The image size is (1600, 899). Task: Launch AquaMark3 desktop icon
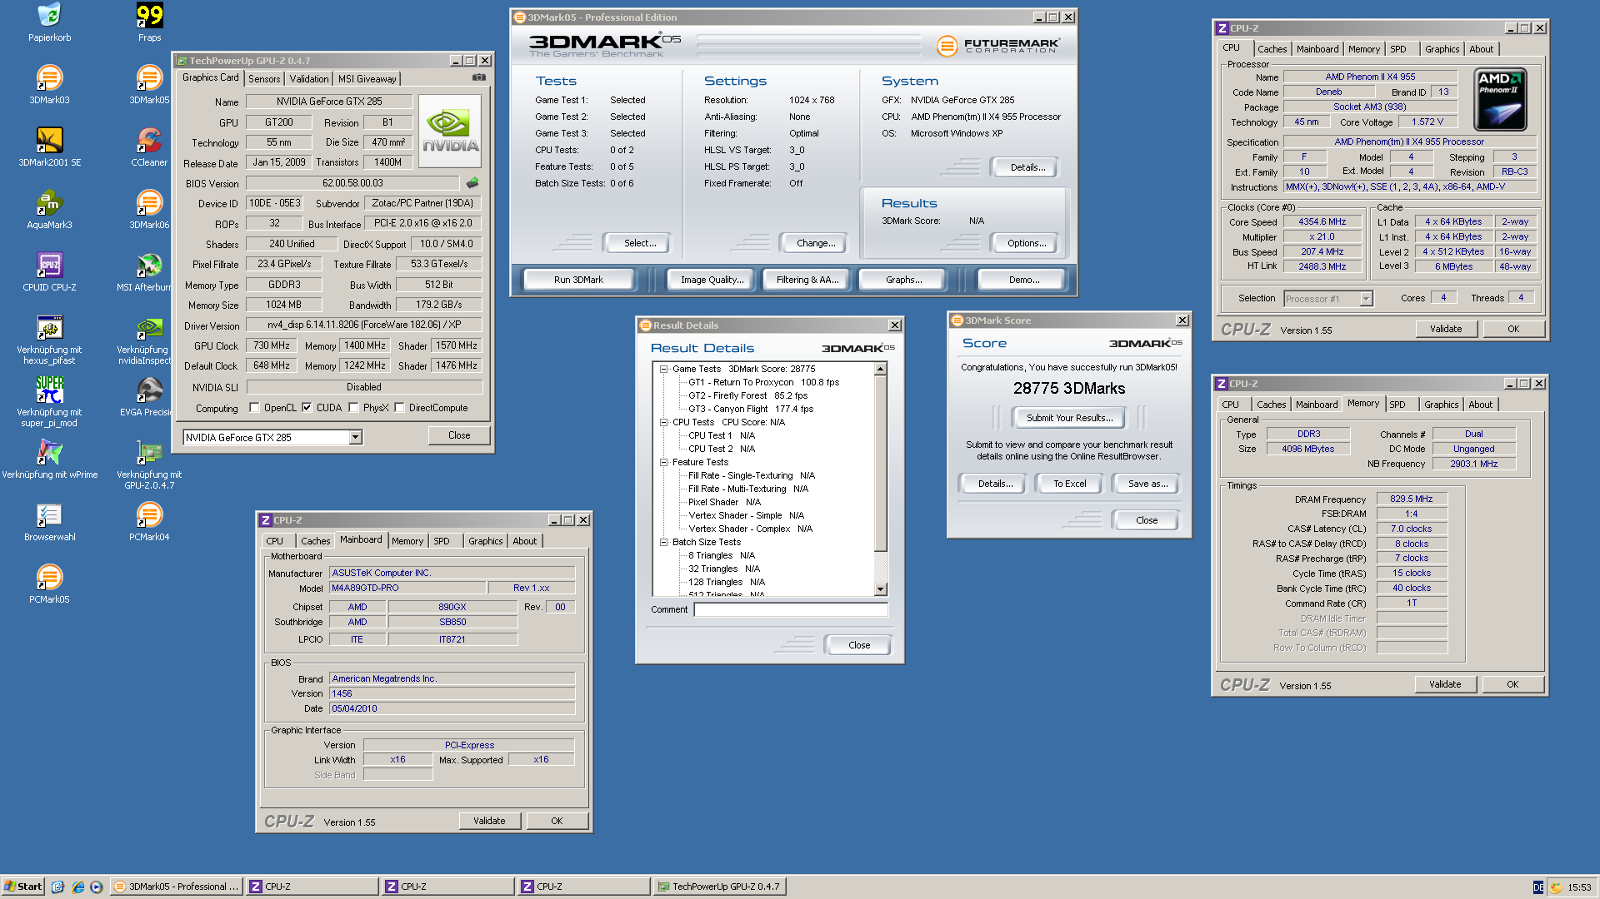[x=49, y=203]
